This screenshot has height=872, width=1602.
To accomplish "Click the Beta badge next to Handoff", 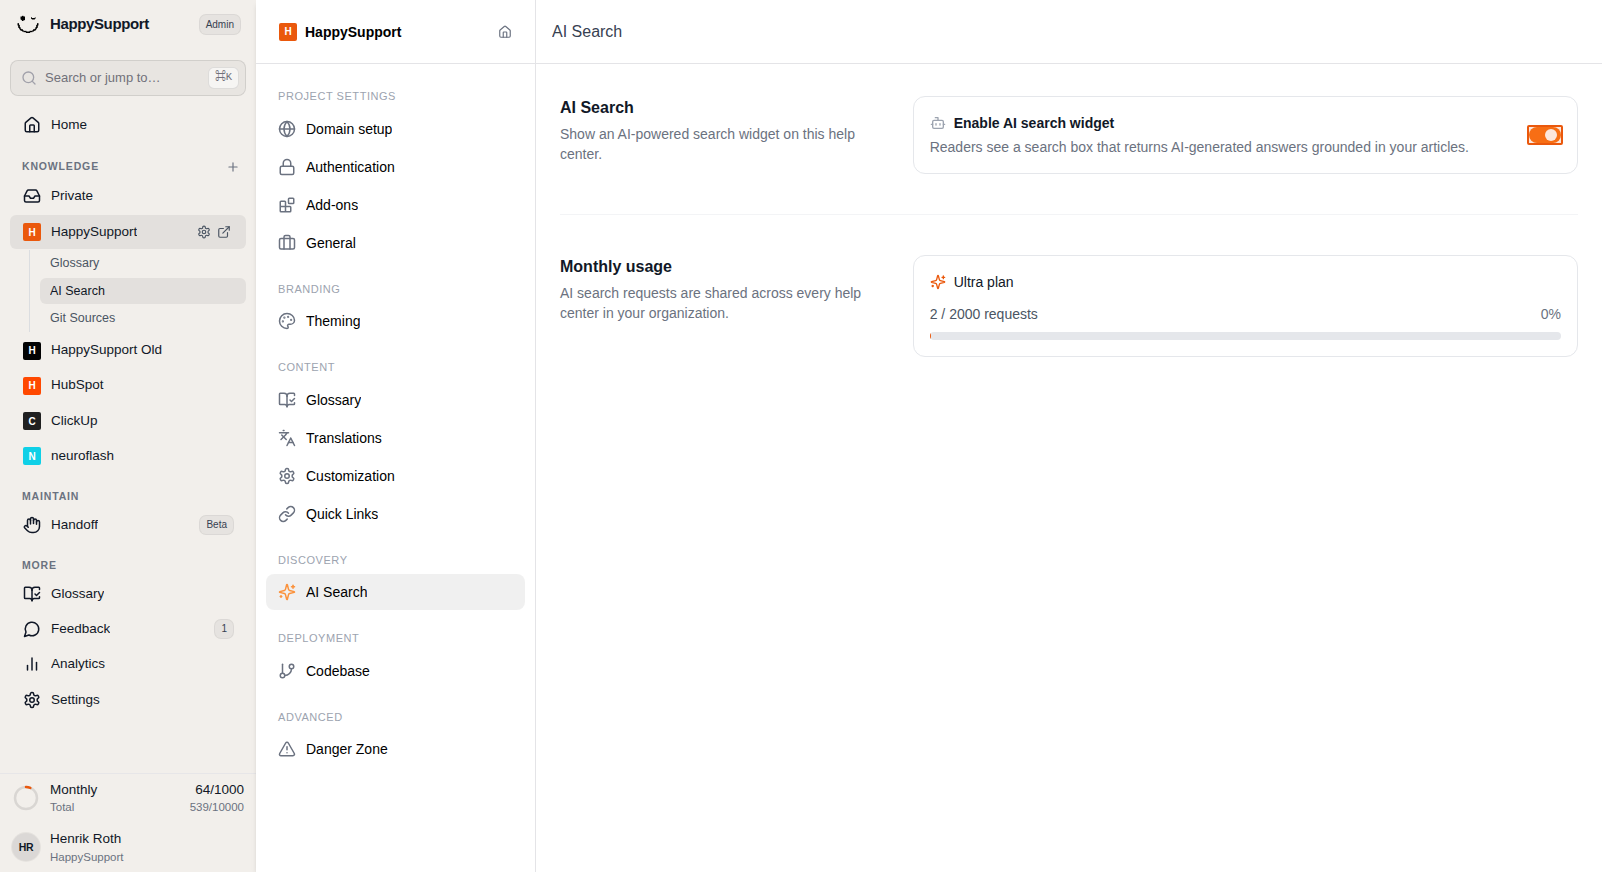I will click(217, 525).
